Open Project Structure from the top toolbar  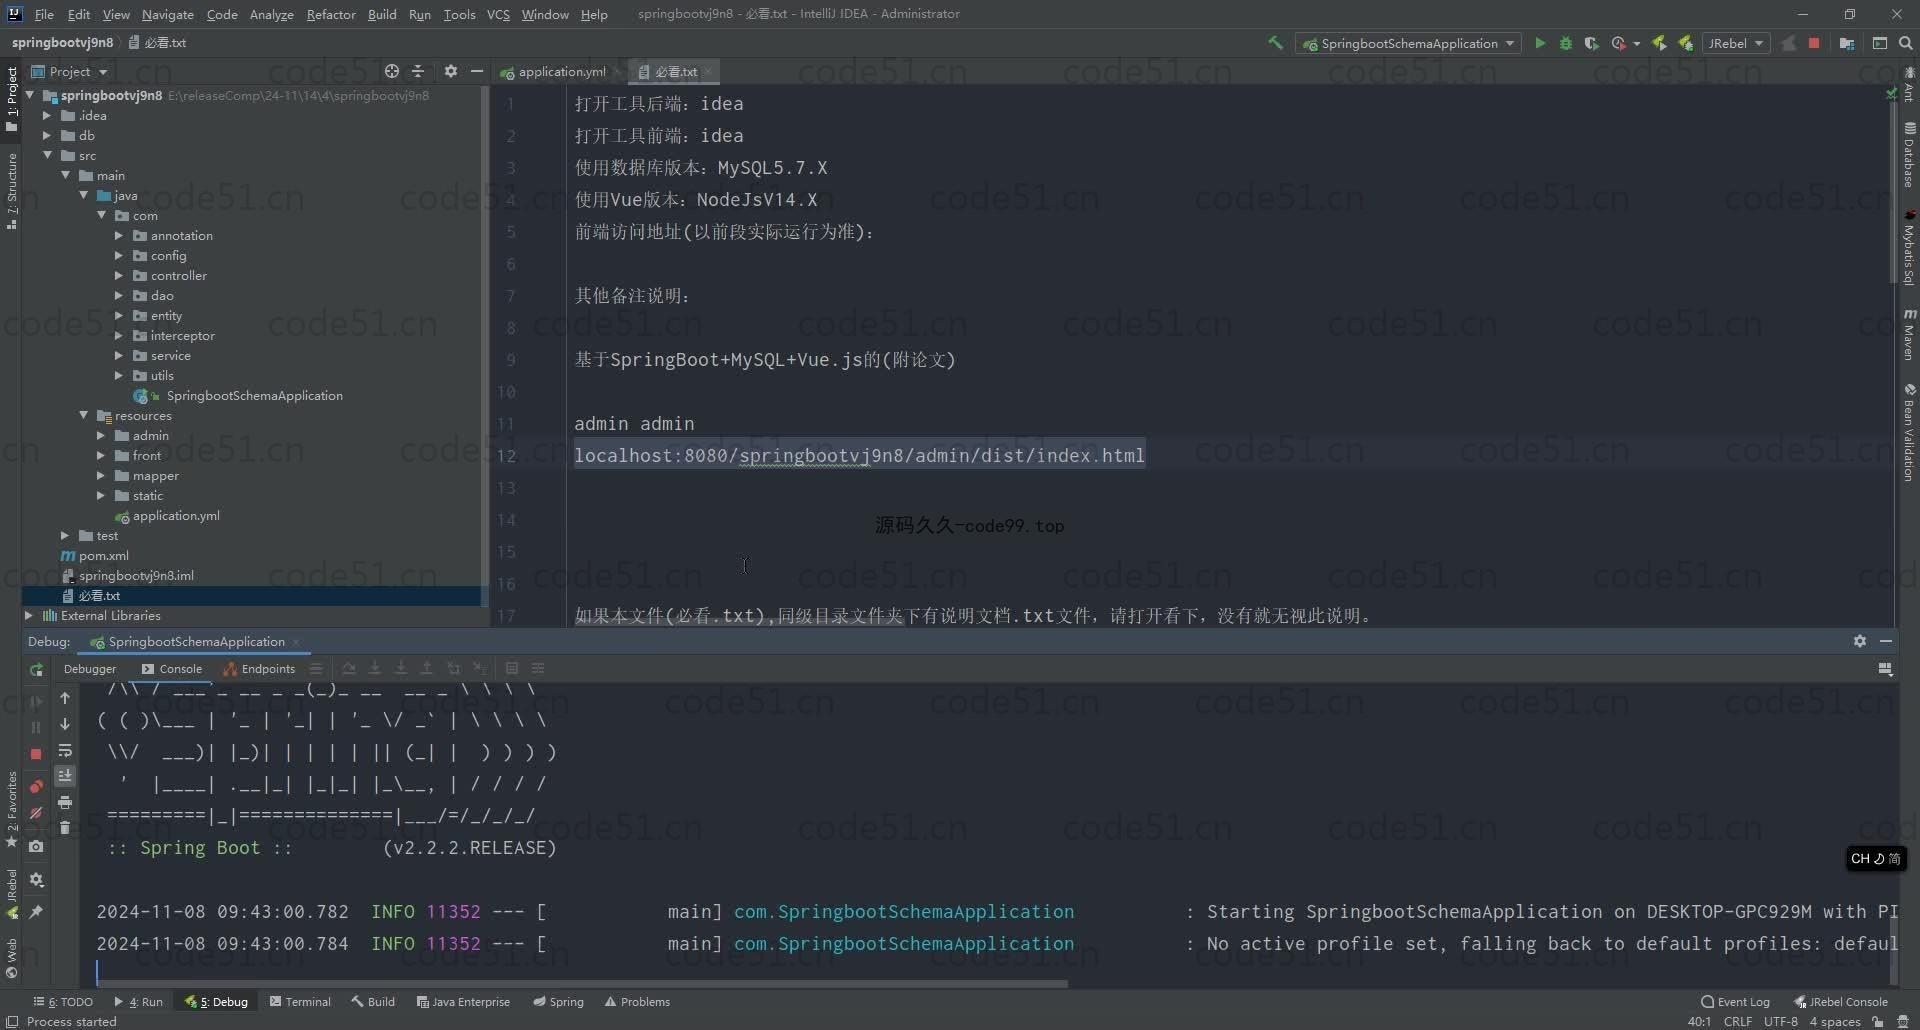1847,43
